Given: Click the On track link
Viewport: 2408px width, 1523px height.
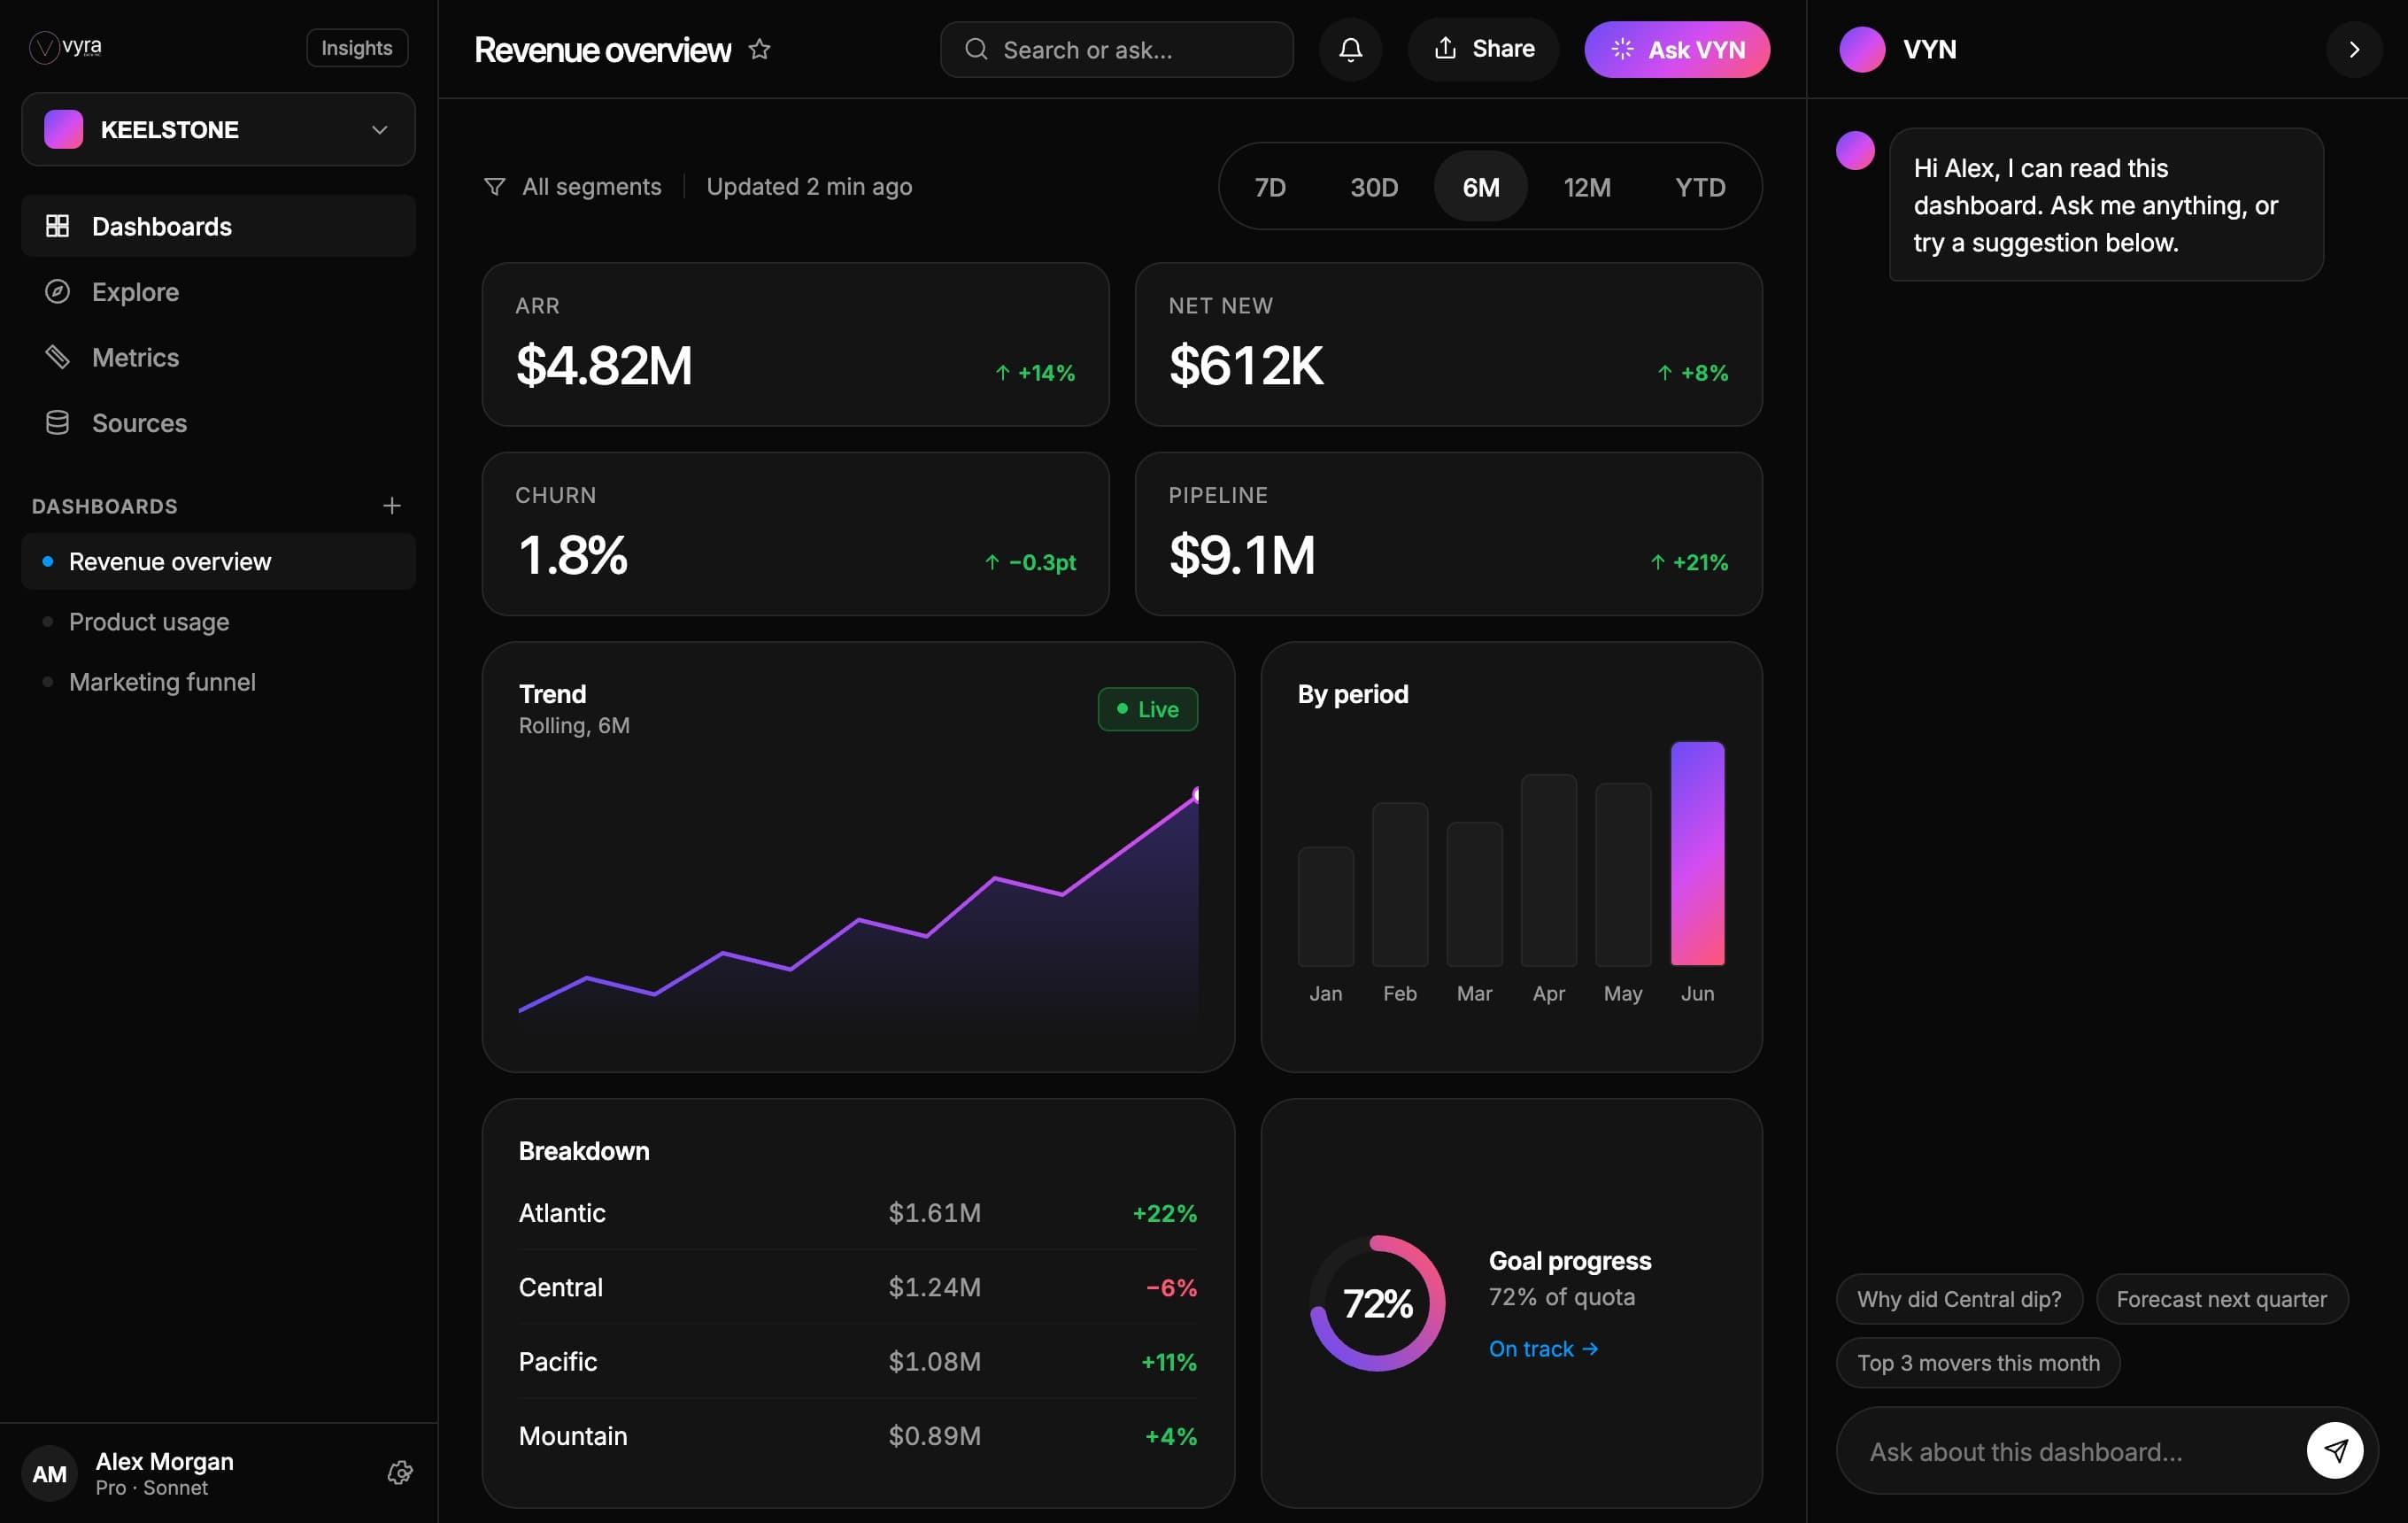Looking at the screenshot, I should [x=1543, y=1348].
